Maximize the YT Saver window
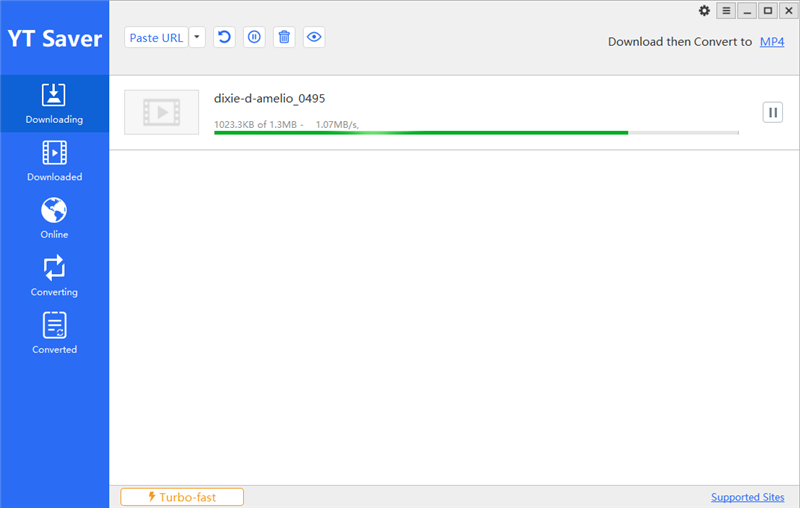800x508 pixels. pos(768,11)
